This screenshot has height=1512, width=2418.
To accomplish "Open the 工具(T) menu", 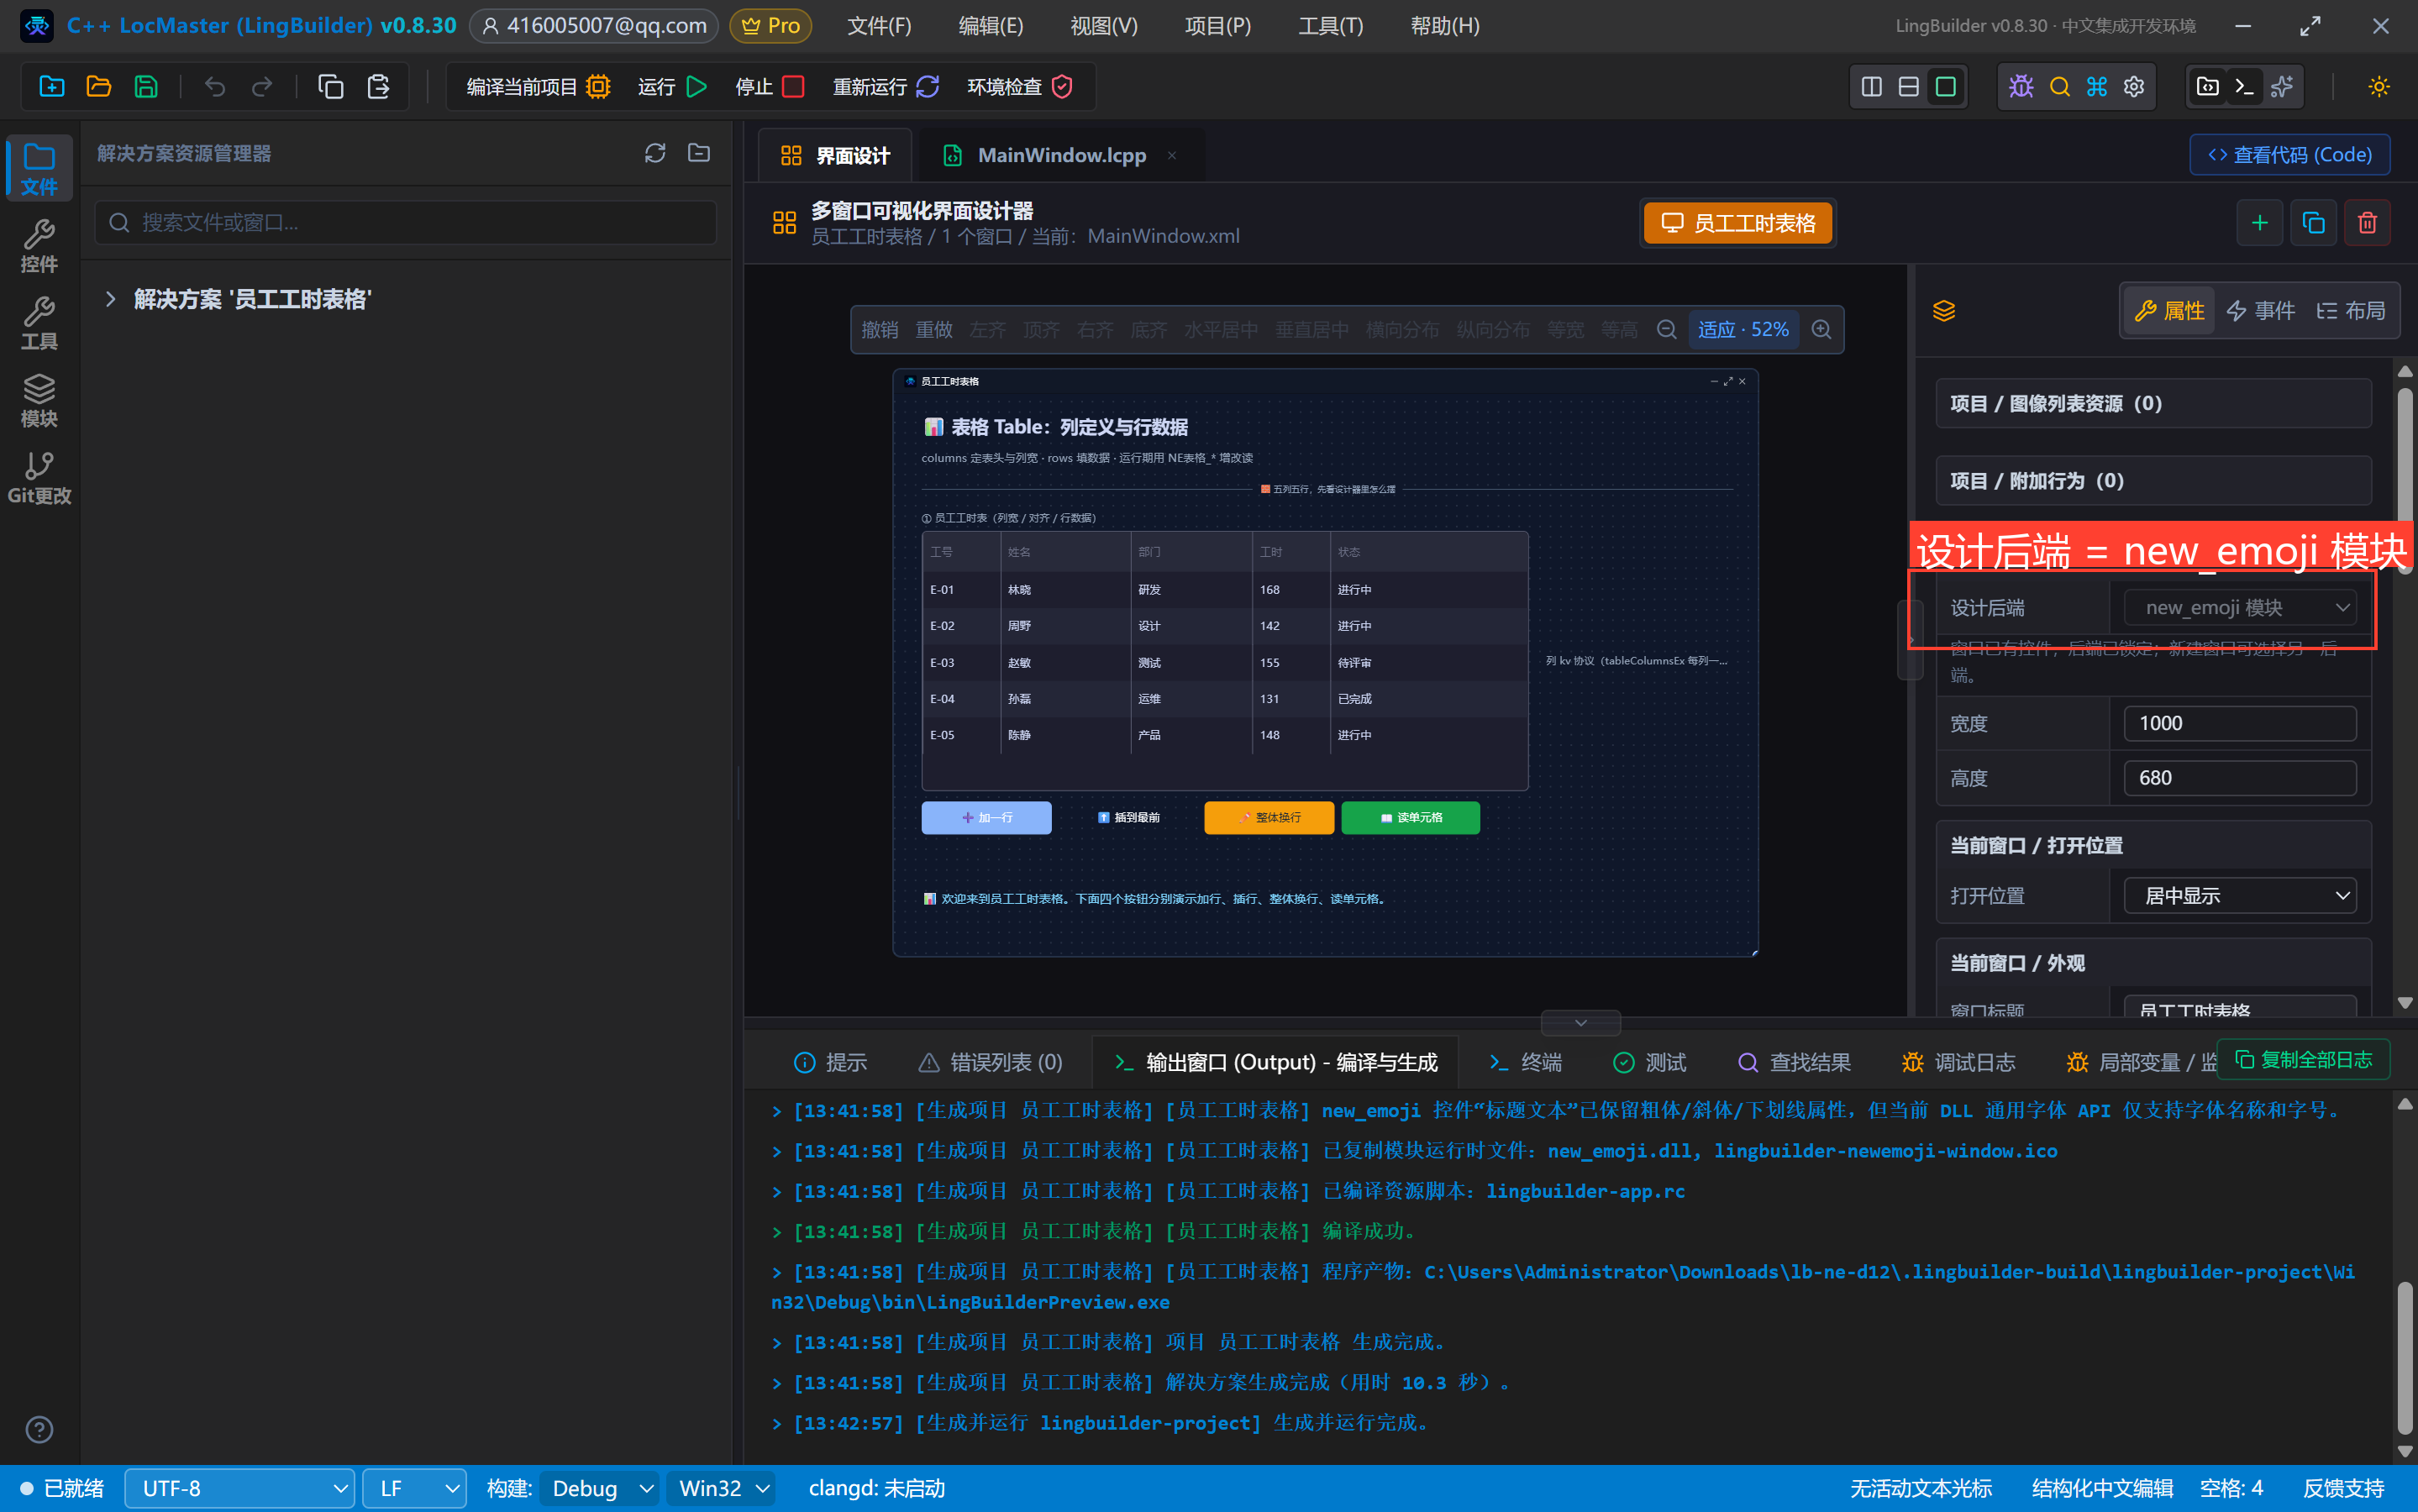I will 1331,26.
